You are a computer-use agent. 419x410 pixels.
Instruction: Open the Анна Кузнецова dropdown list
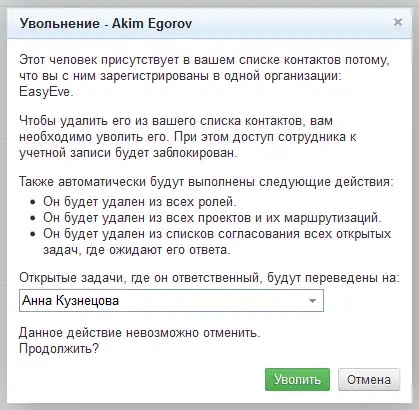click(171, 301)
